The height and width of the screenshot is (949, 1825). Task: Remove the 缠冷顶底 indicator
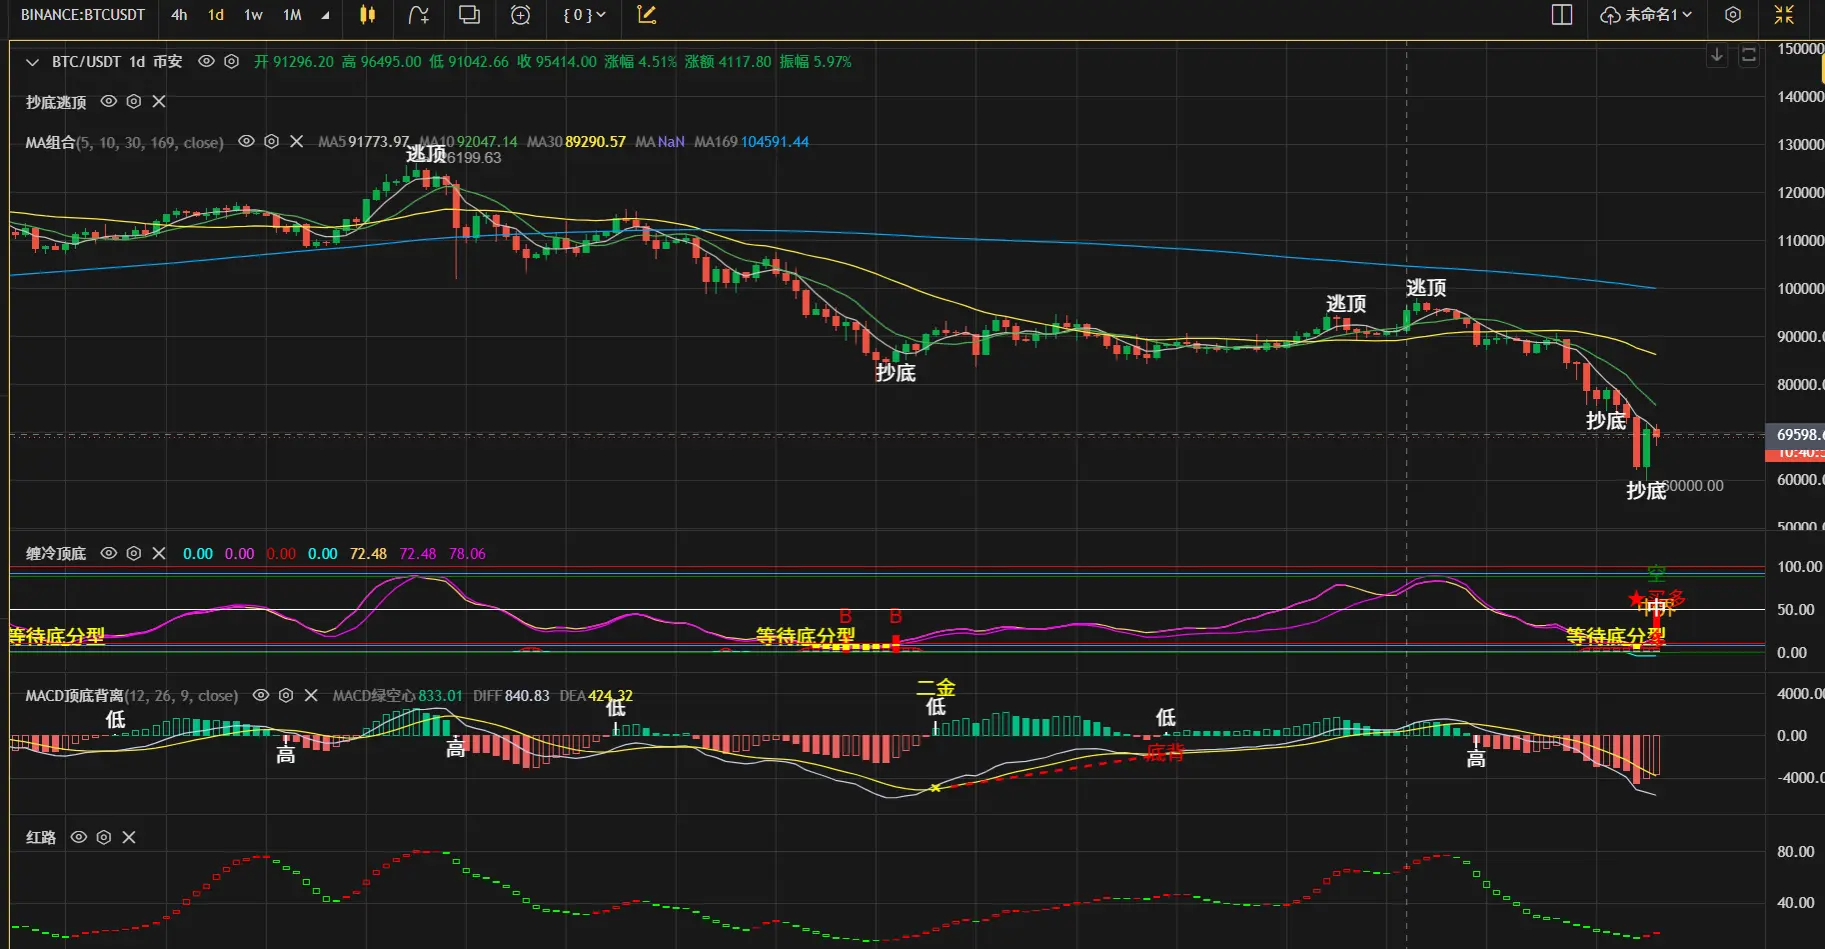[159, 553]
